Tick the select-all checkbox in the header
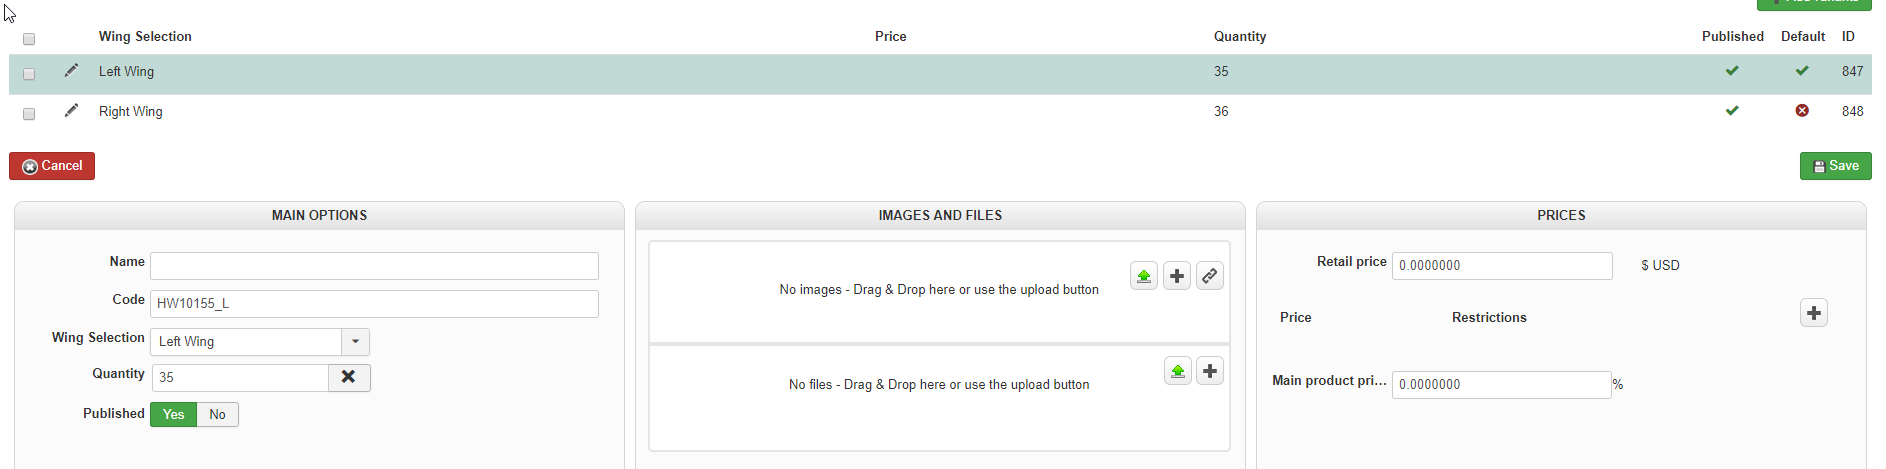 [x=29, y=39]
